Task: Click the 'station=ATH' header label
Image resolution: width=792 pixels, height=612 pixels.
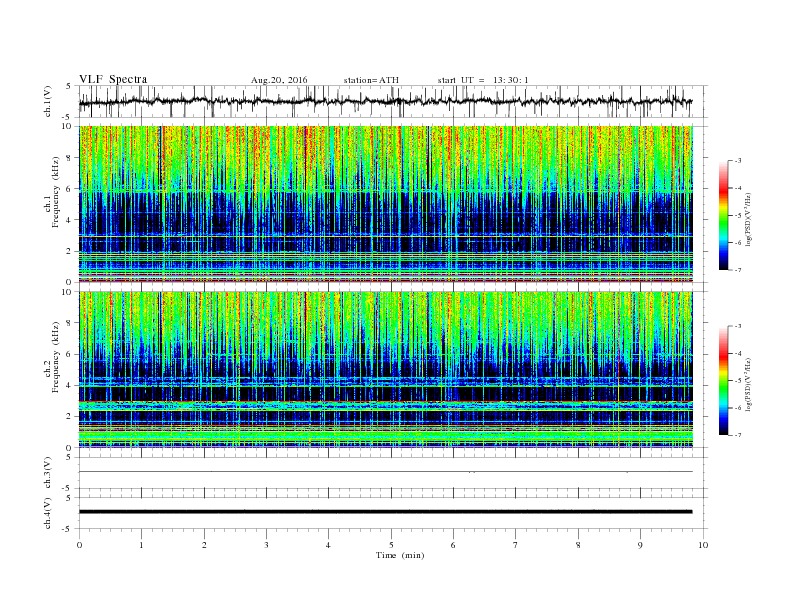Action: click(371, 80)
